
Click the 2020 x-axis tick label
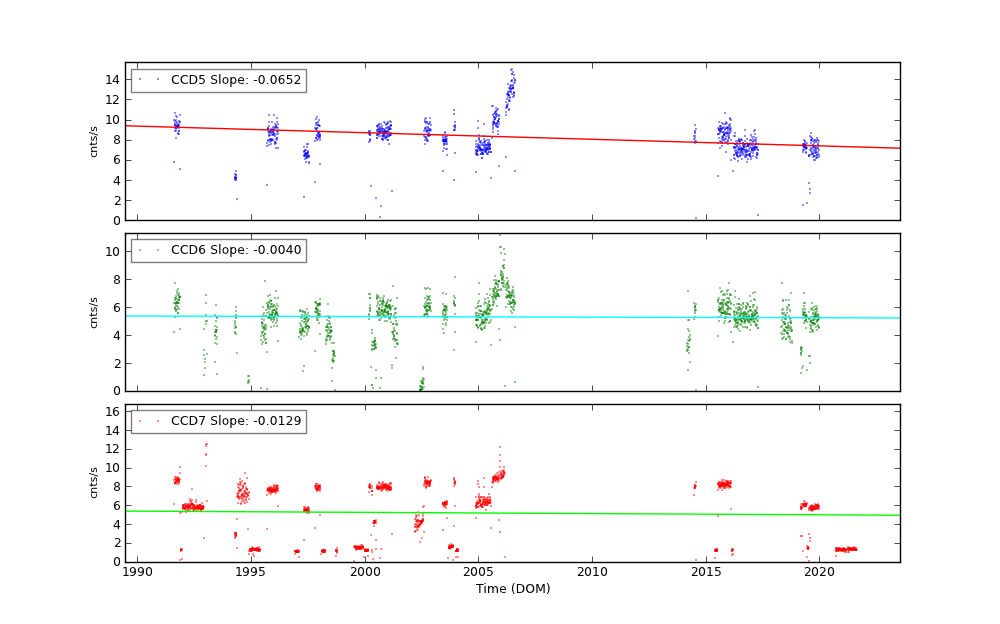(x=820, y=572)
